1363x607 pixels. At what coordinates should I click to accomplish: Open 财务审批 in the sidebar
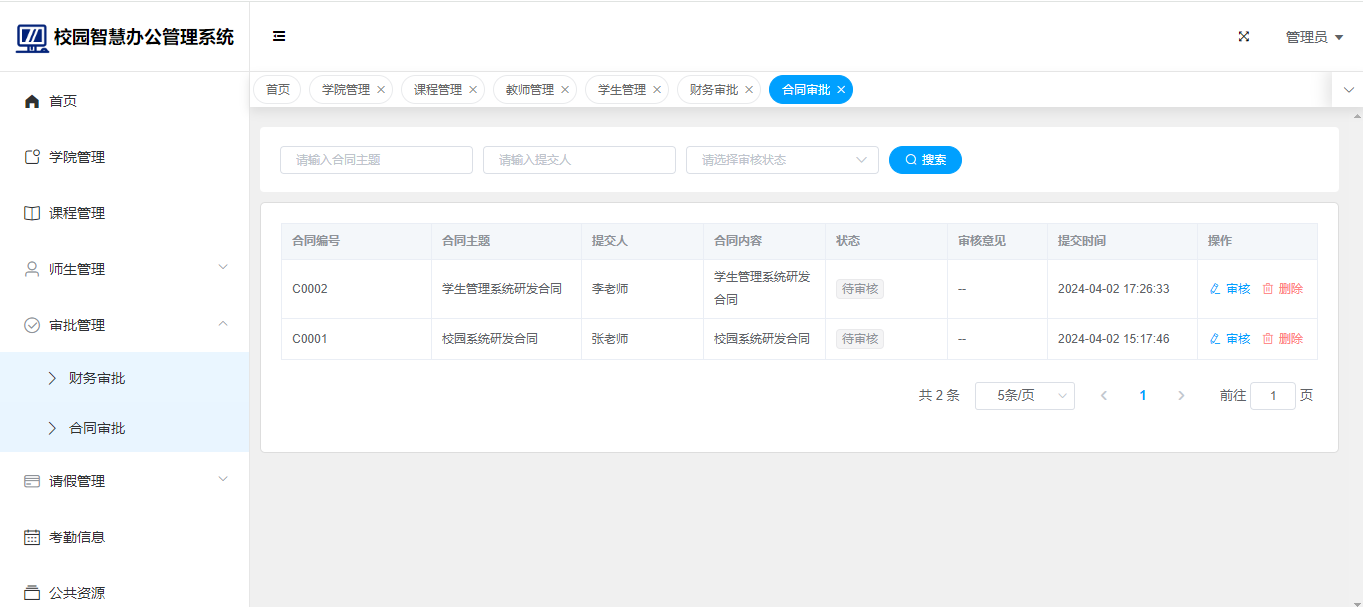coord(97,378)
